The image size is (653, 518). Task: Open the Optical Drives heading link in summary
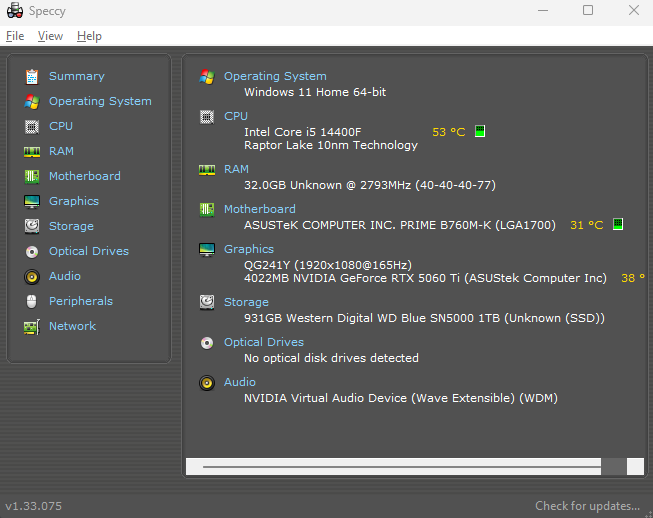click(264, 342)
